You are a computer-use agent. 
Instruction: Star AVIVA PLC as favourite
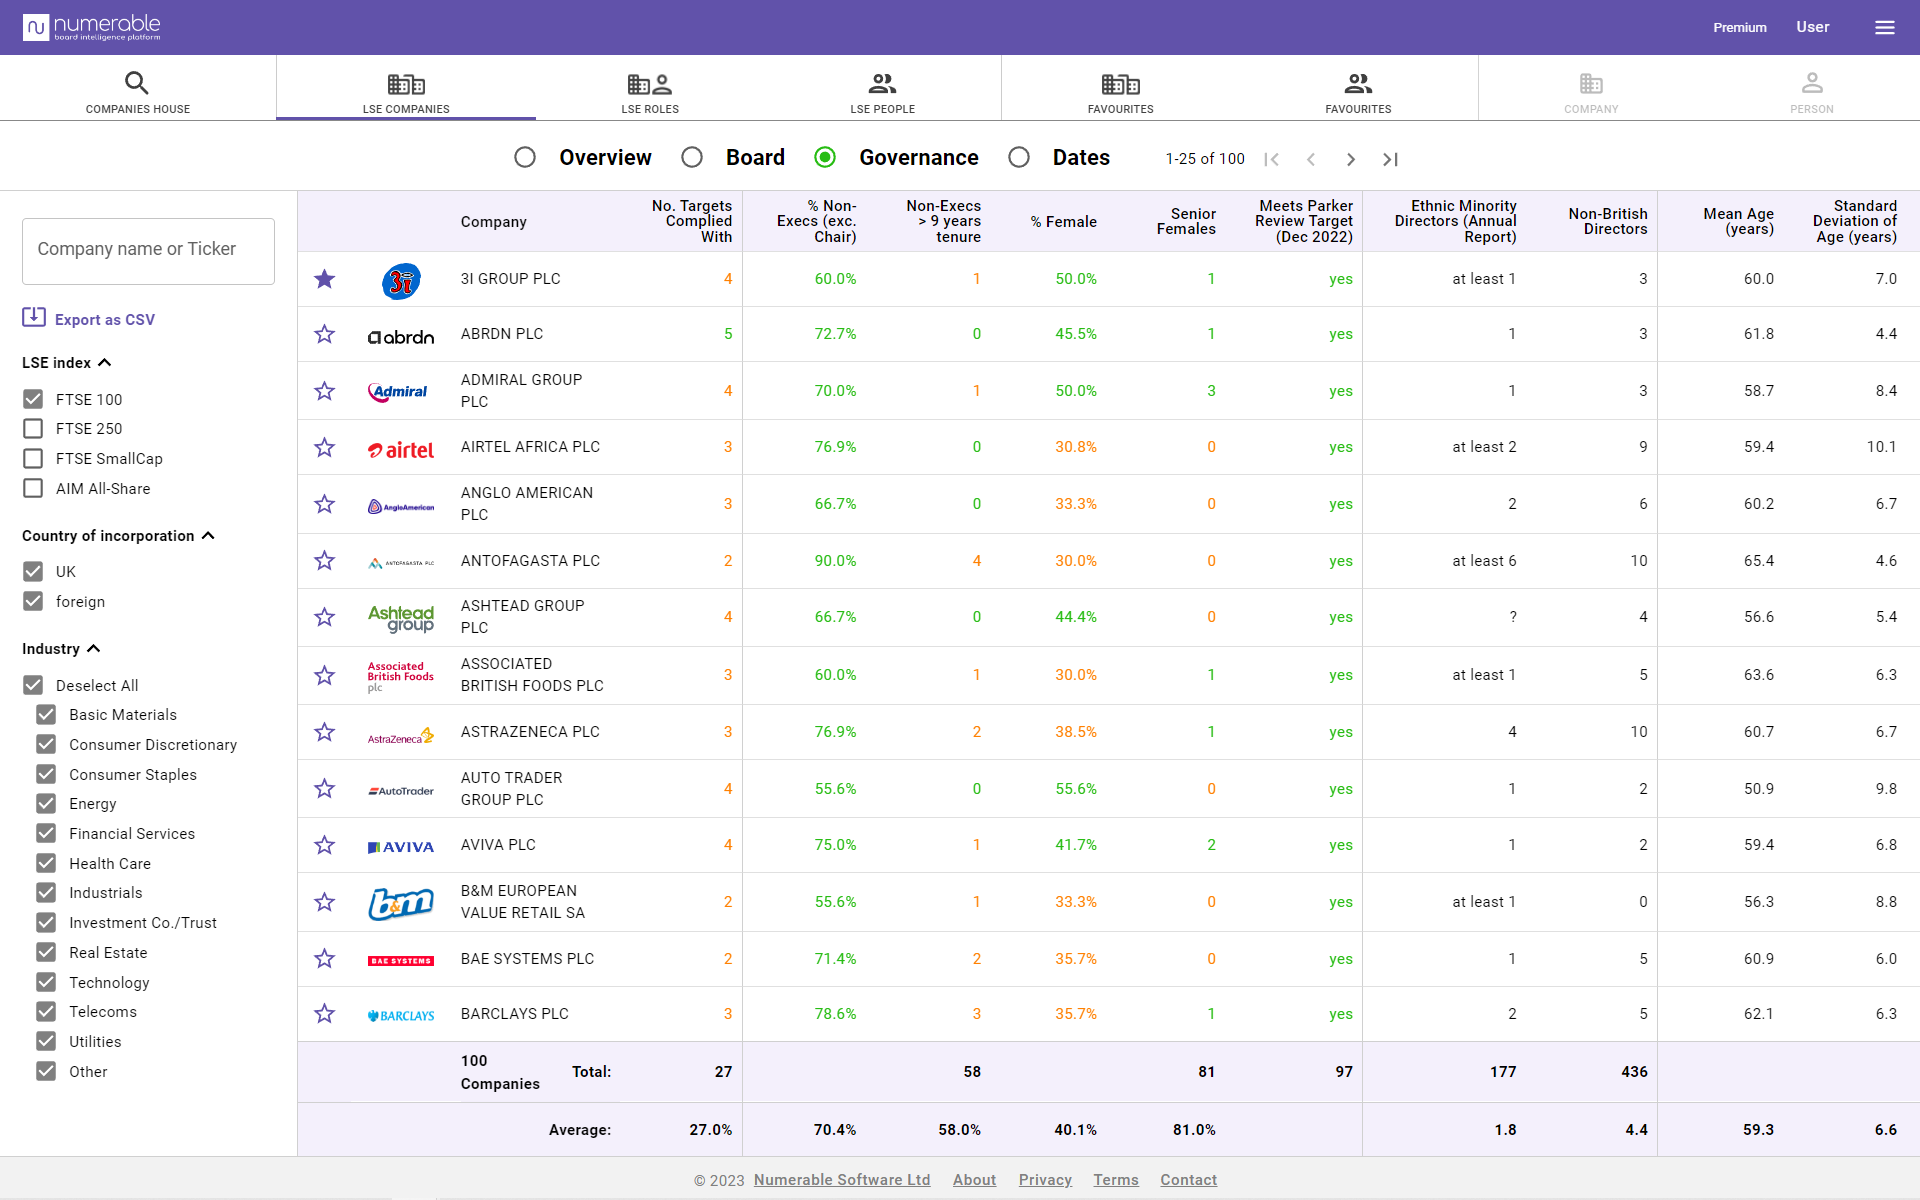click(324, 845)
